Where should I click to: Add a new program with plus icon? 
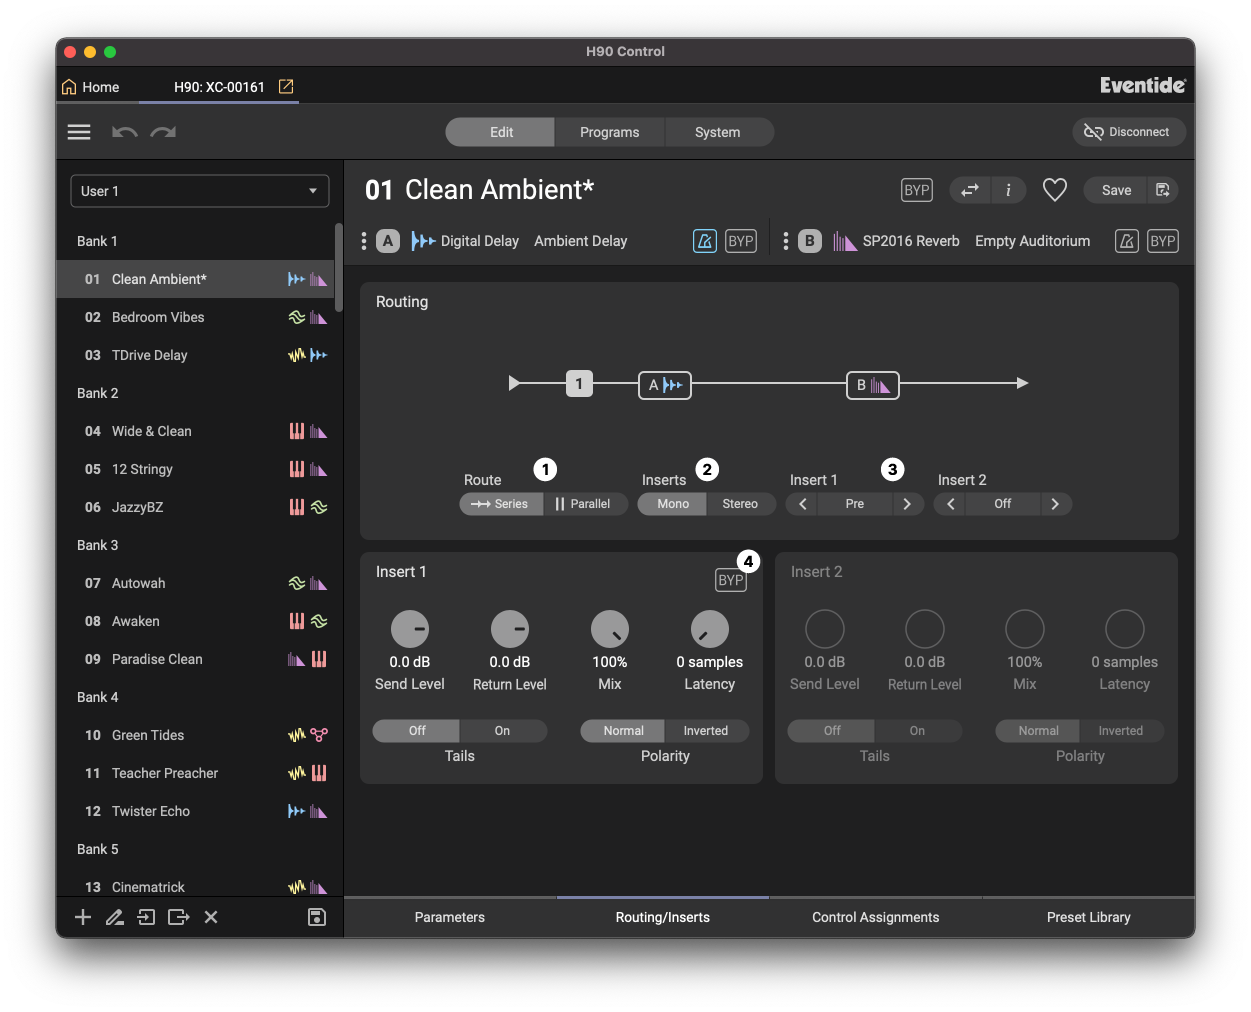[83, 917]
